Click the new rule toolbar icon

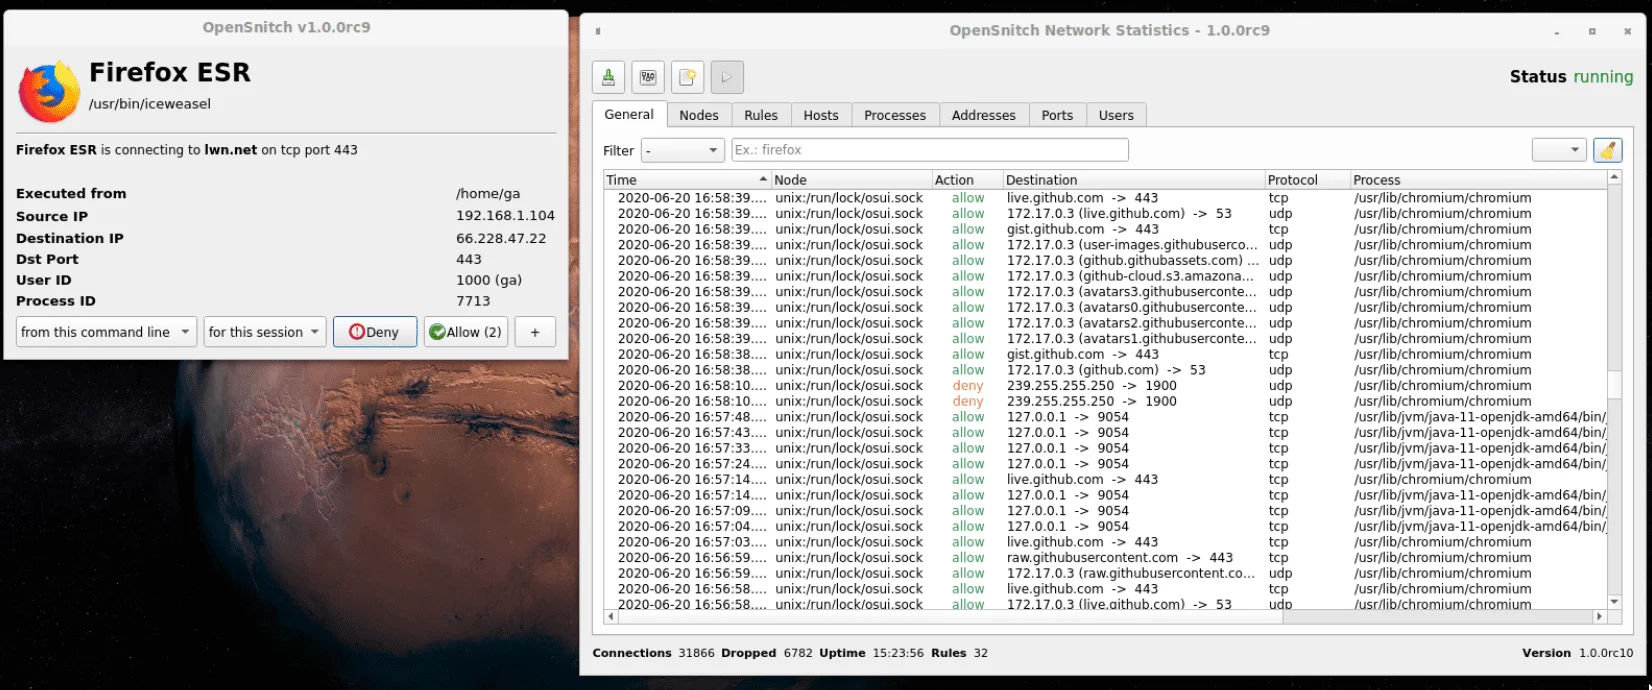point(687,77)
